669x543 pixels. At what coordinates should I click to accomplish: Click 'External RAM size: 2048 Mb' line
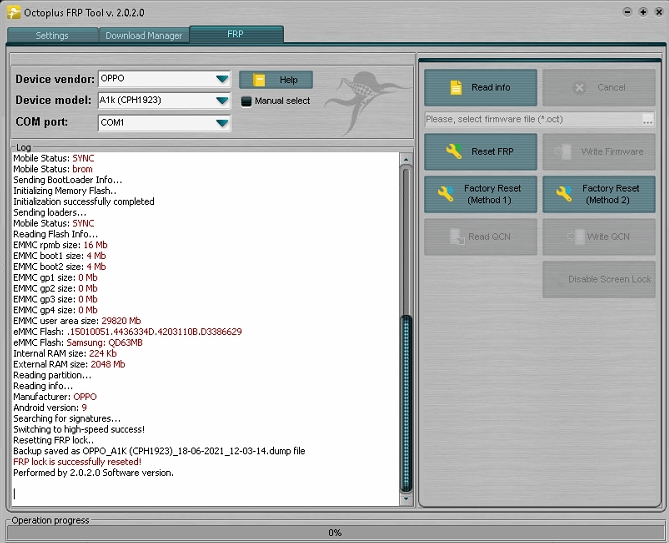69,364
